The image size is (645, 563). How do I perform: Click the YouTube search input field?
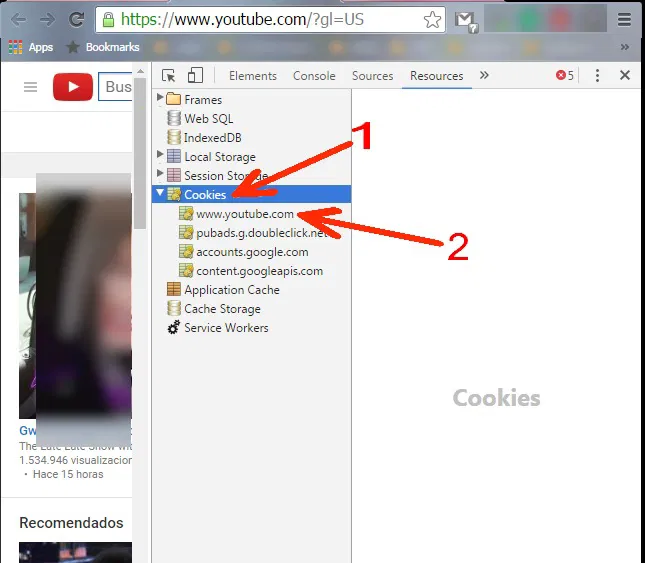[118, 88]
